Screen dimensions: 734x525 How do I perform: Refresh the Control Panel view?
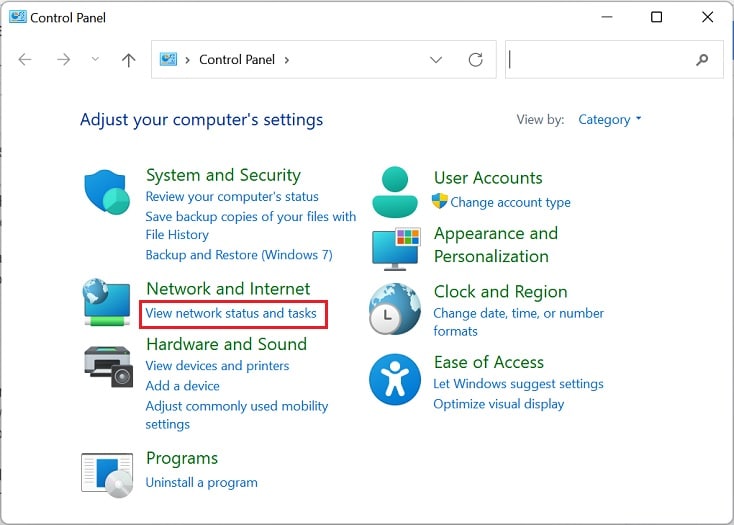tap(476, 59)
